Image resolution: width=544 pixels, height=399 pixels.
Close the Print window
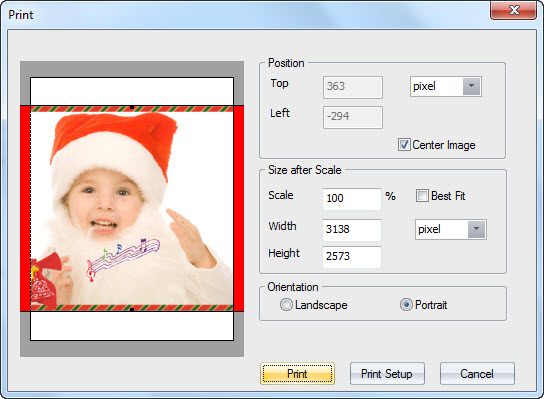(x=513, y=10)
